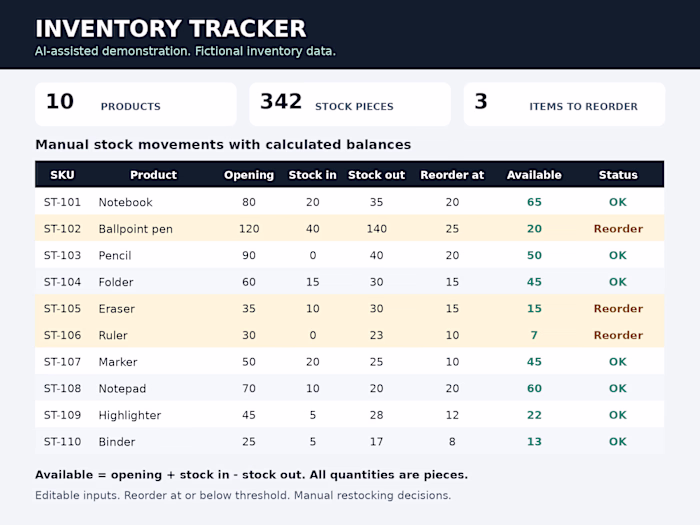
Task: Click Binder available value 13
Action: click(534, 442)
